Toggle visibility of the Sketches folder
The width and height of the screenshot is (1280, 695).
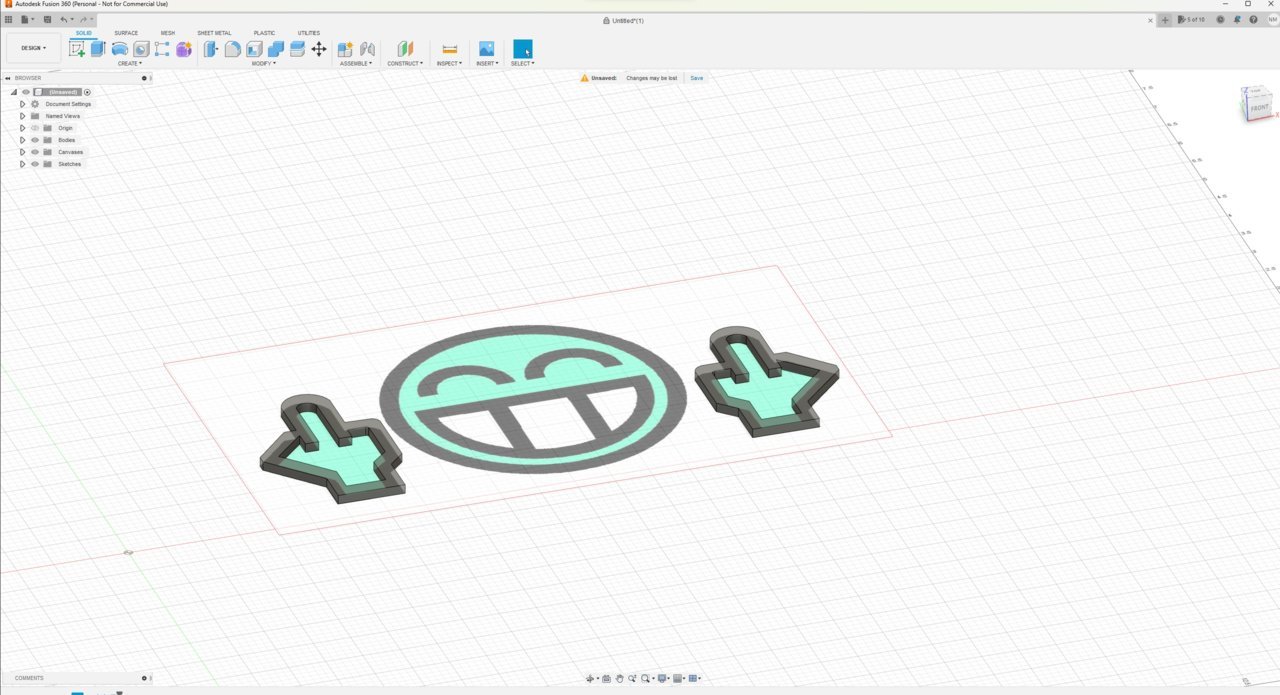pyautogui.click(x=35, y=164)
